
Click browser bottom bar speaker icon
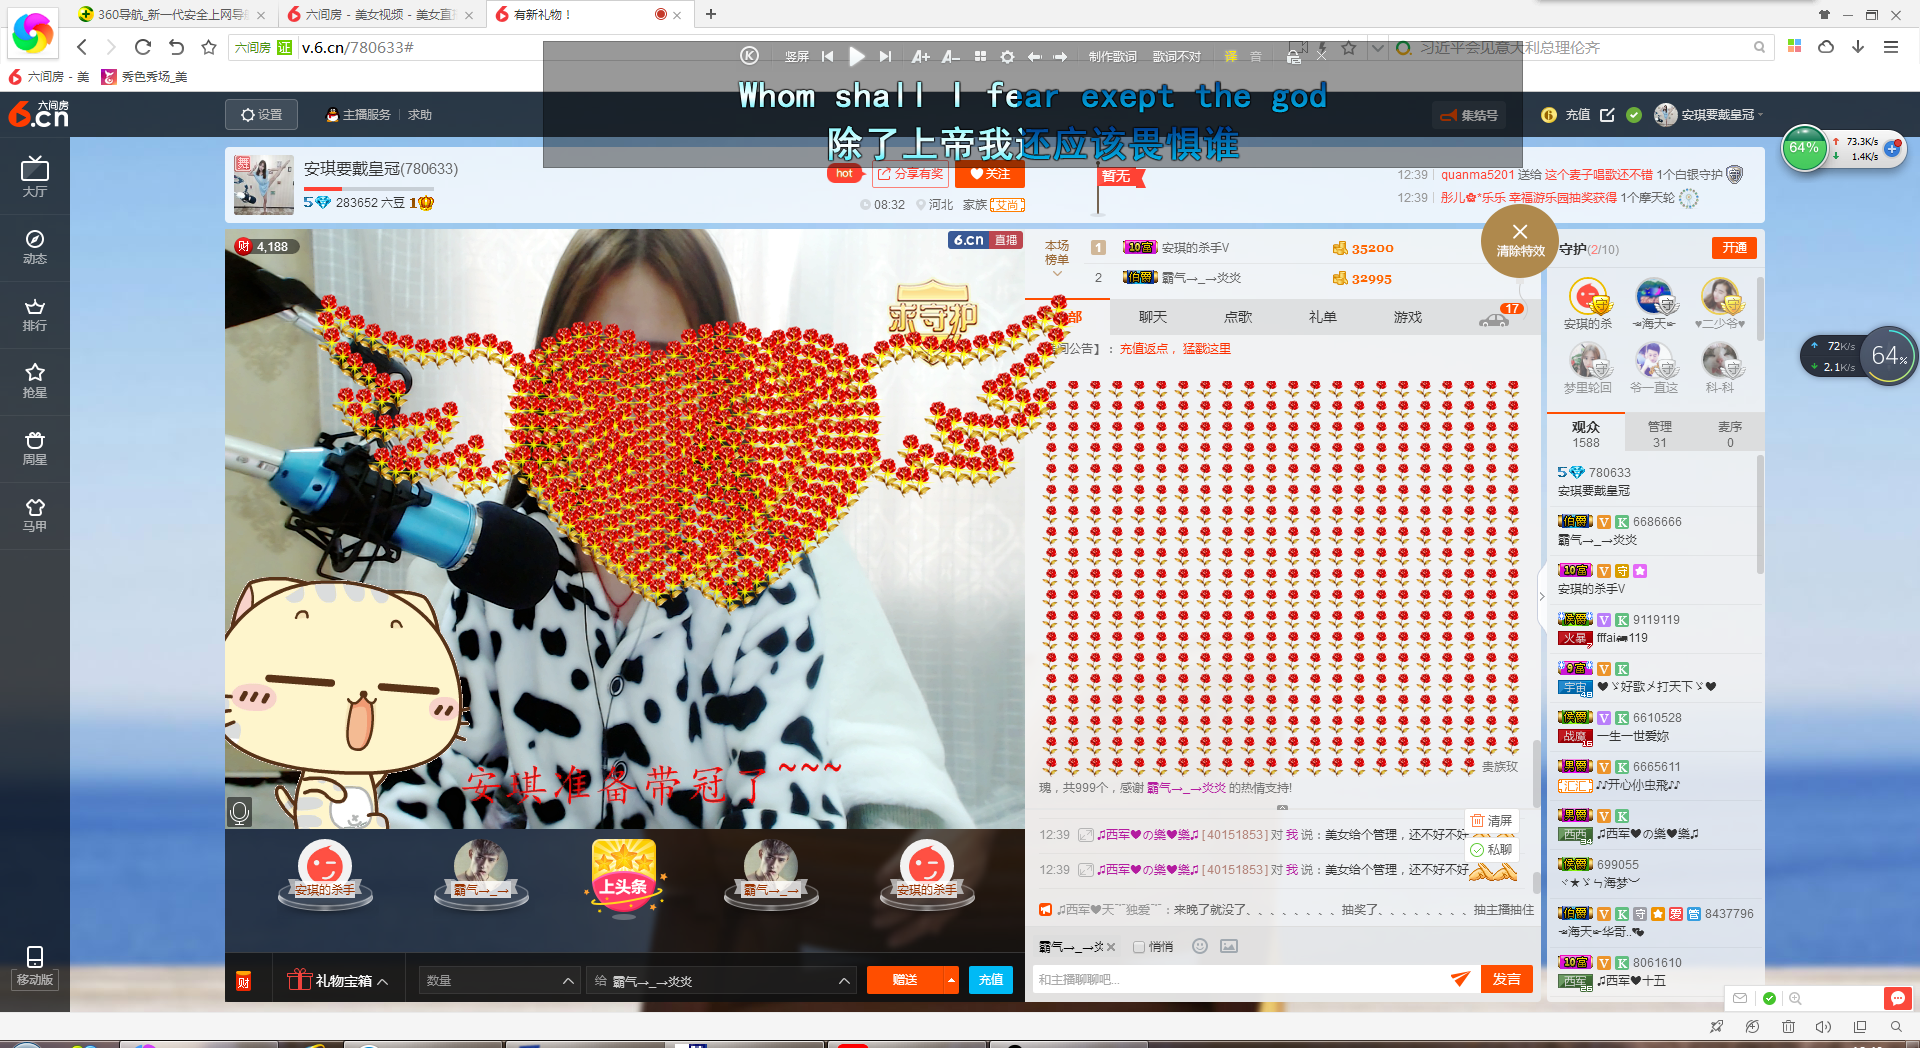coord(1823,1027)
